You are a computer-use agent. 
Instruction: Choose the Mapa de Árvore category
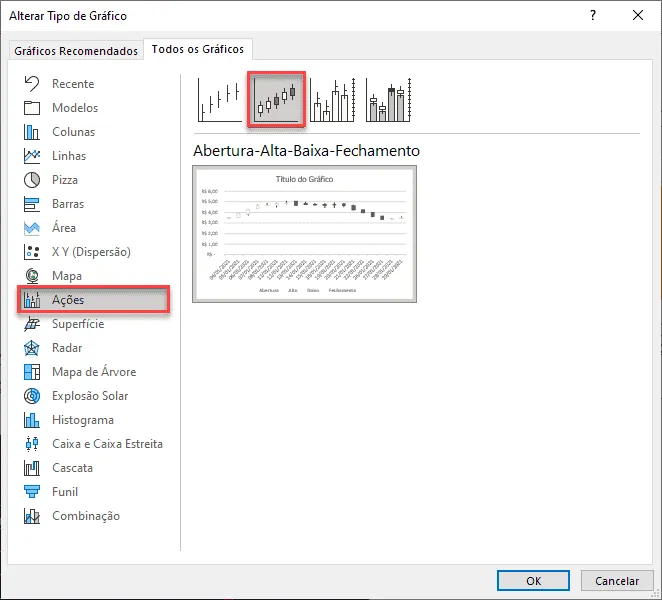click(x=94, y=372)
